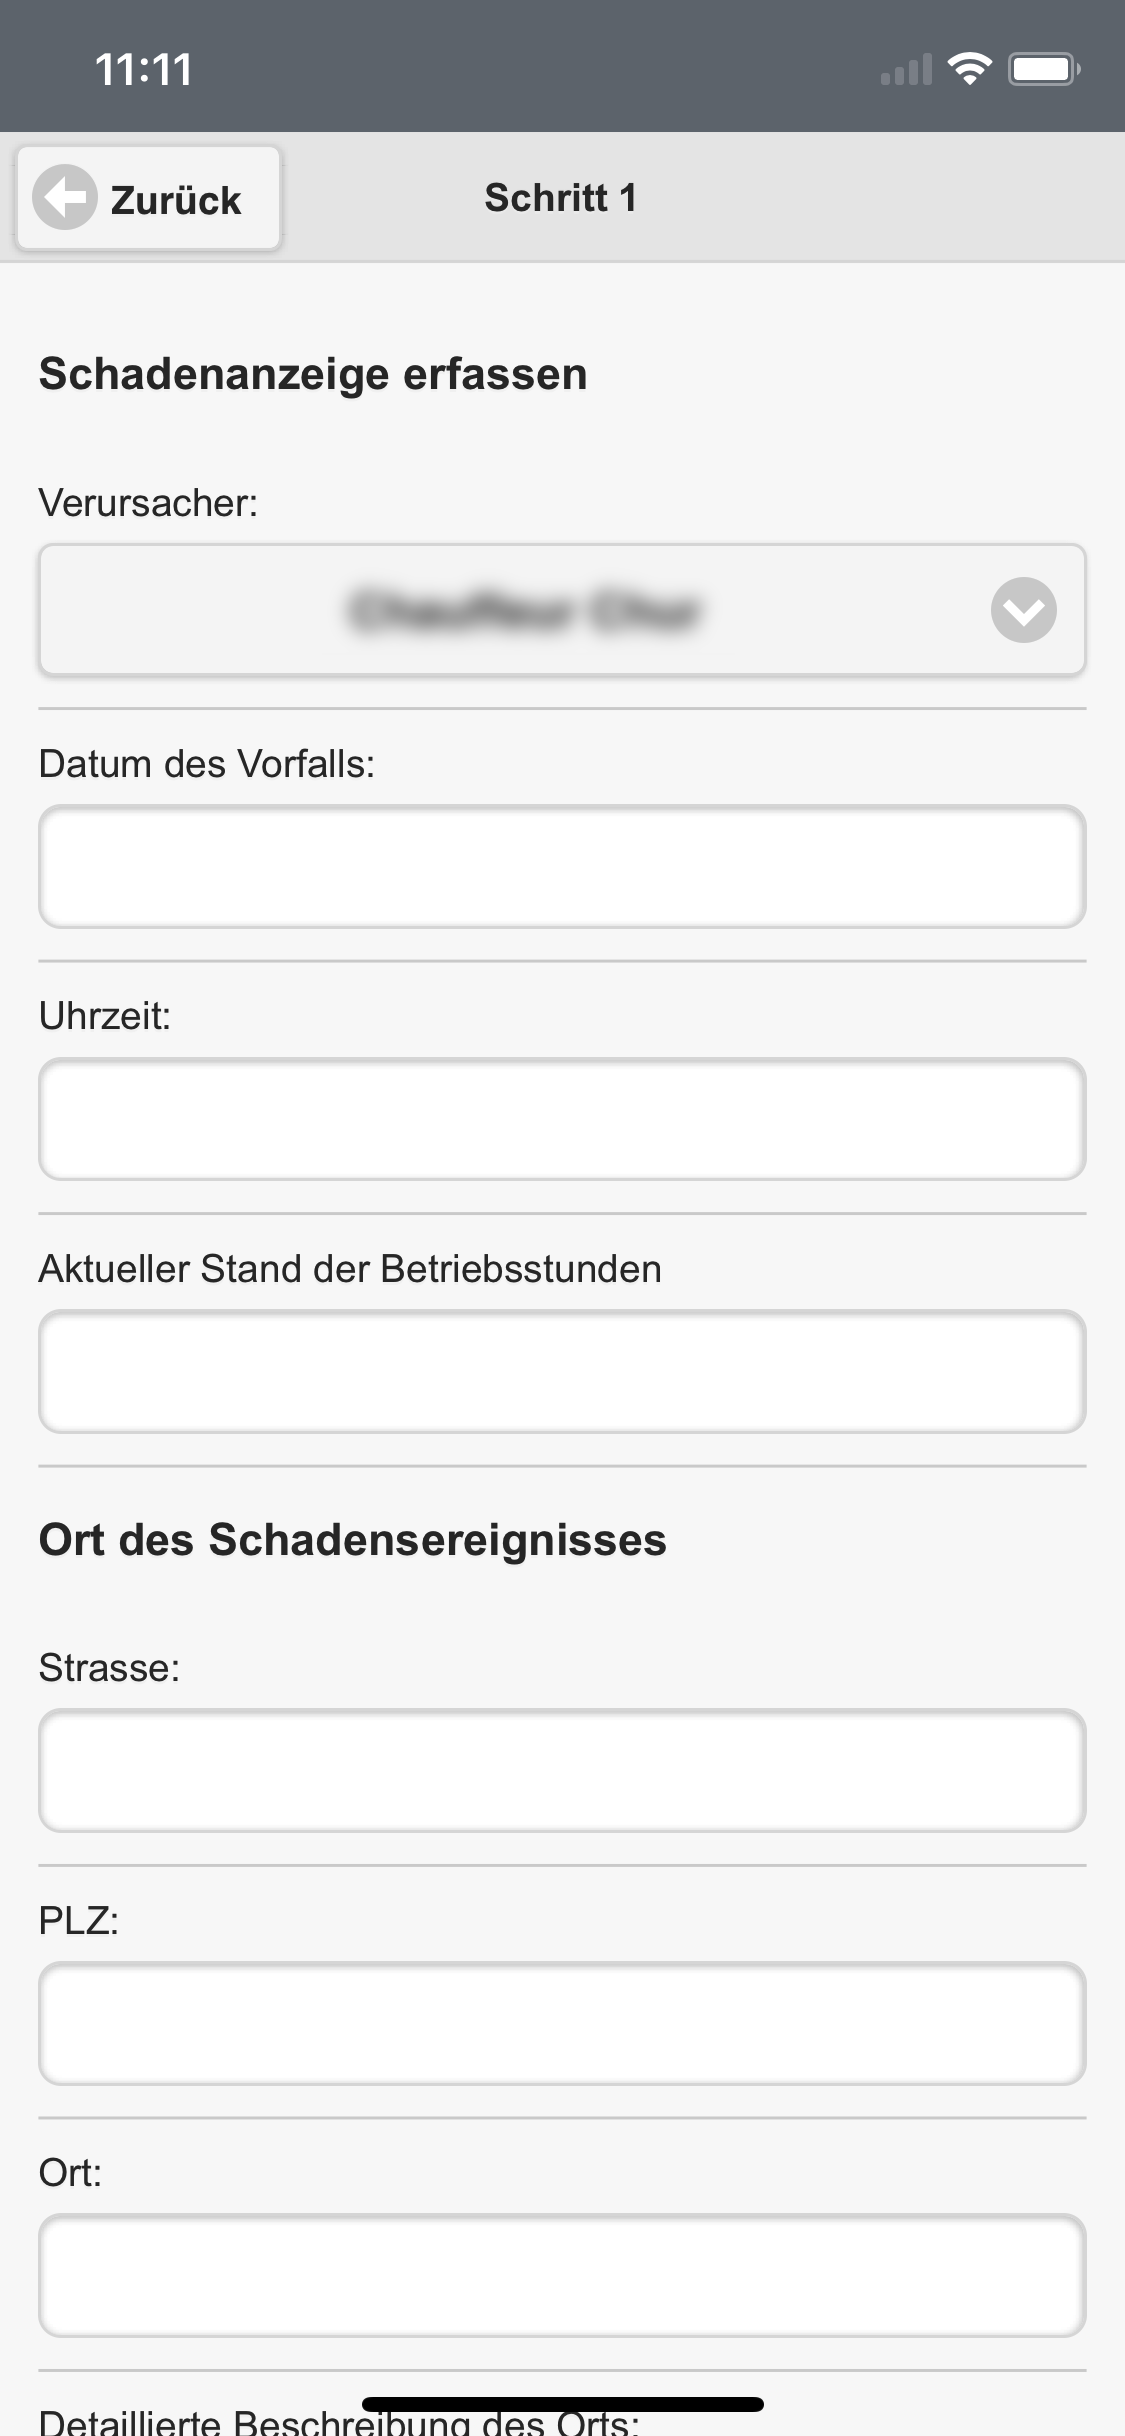Focus the Strasse input field
Screen dimensions: 1125x2436
(x=561, y=1771)
